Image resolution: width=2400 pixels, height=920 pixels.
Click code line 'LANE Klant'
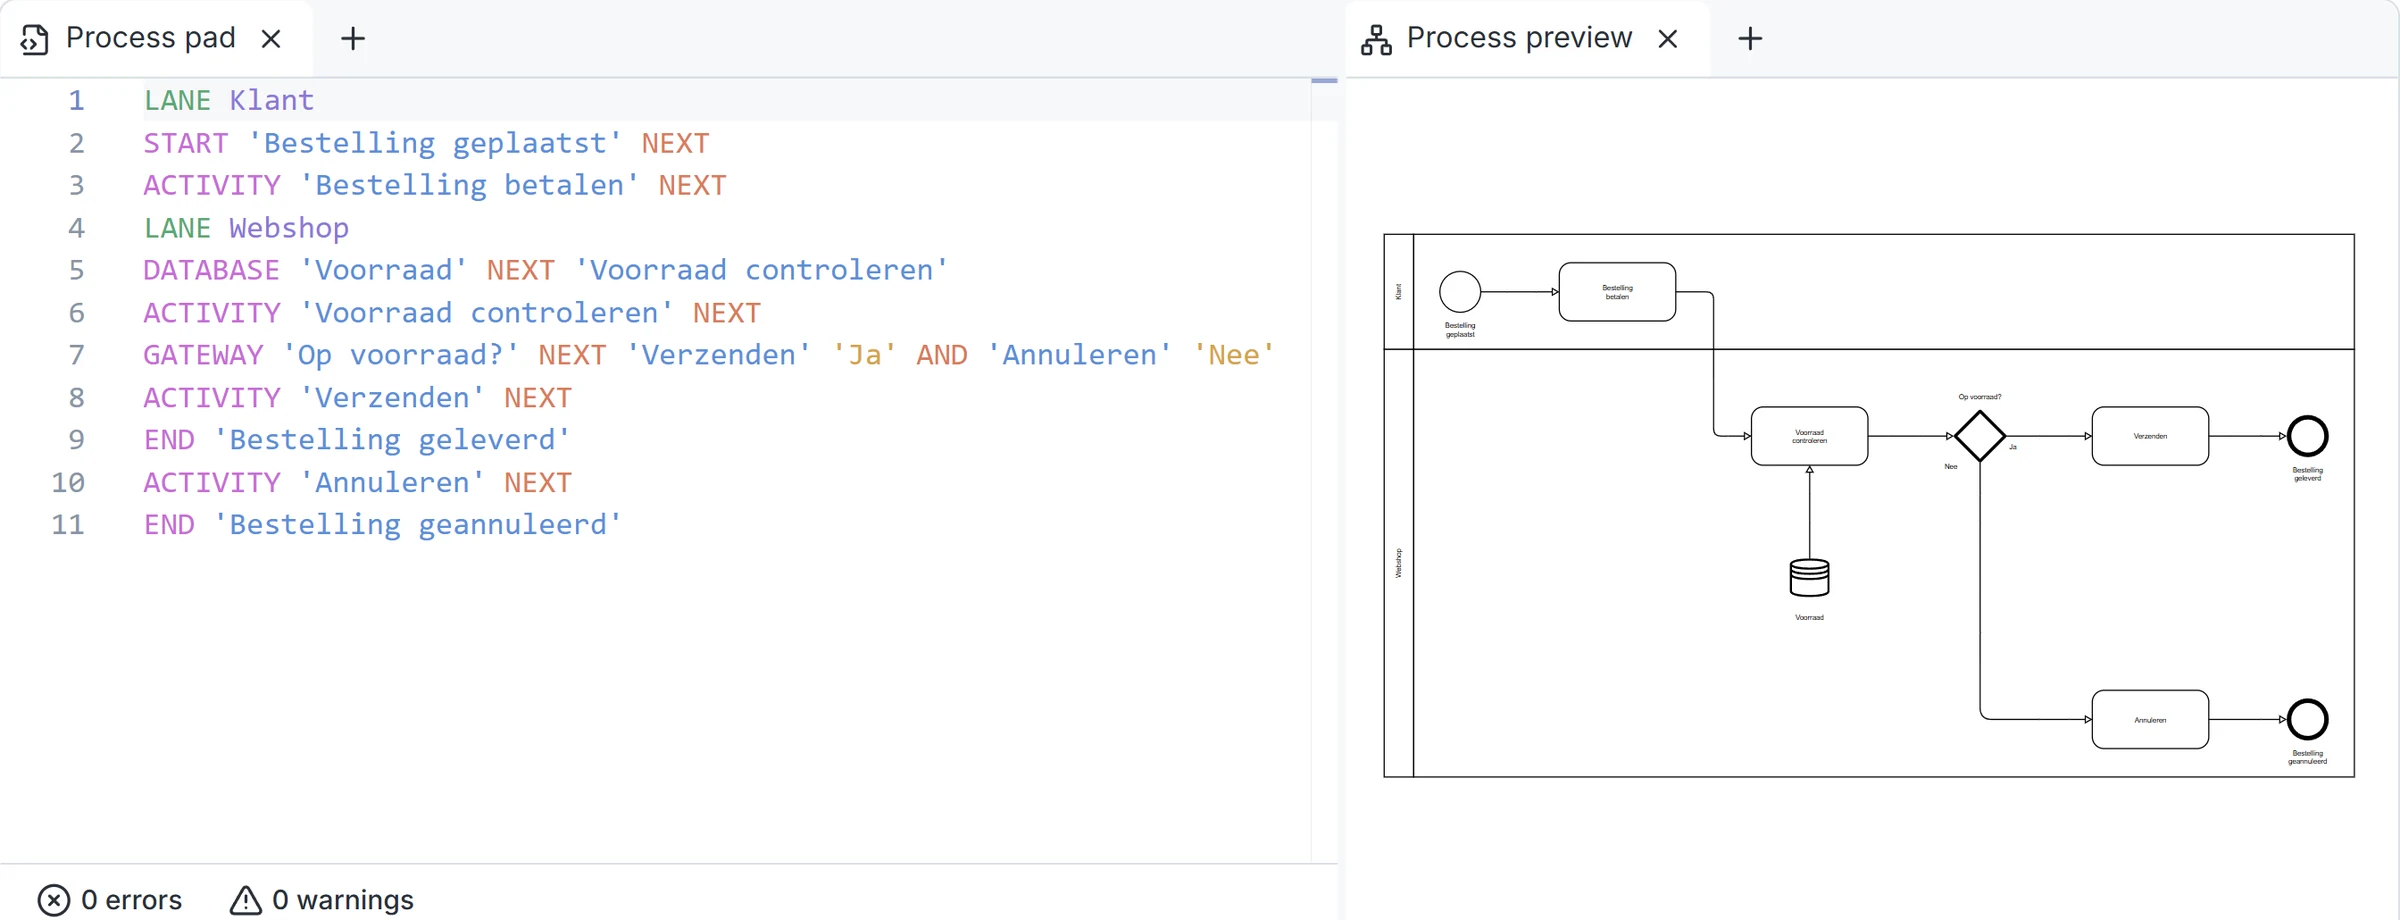228,100
